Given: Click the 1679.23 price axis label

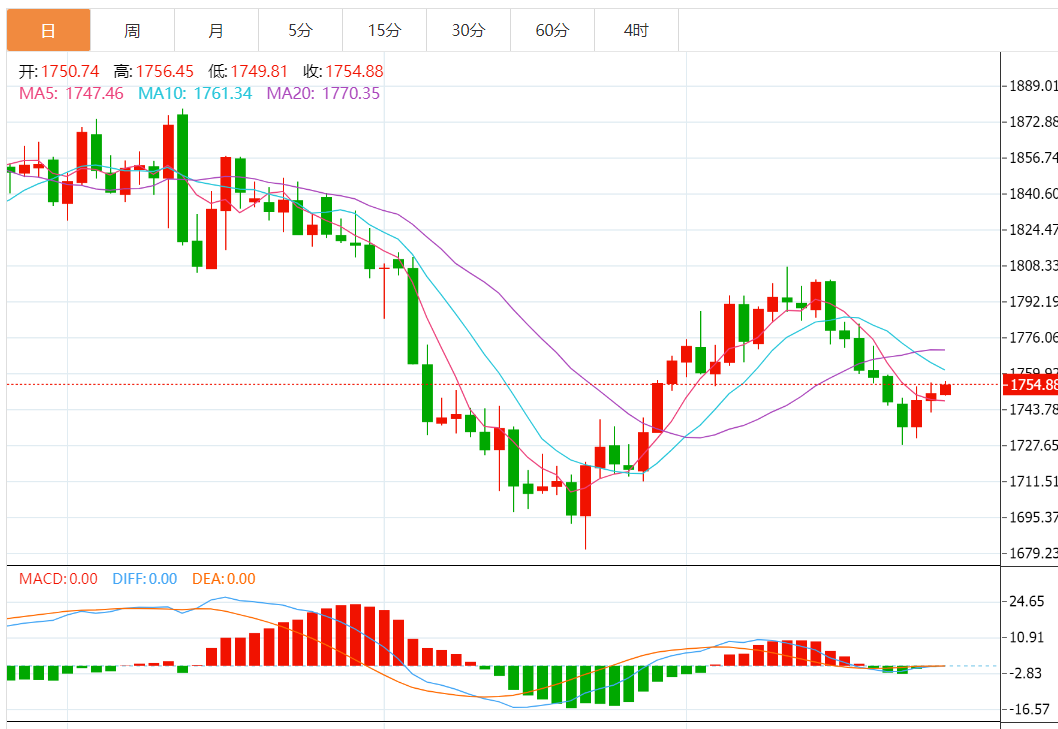Looking at the screenshot, I should click(x=1032, y=554).
